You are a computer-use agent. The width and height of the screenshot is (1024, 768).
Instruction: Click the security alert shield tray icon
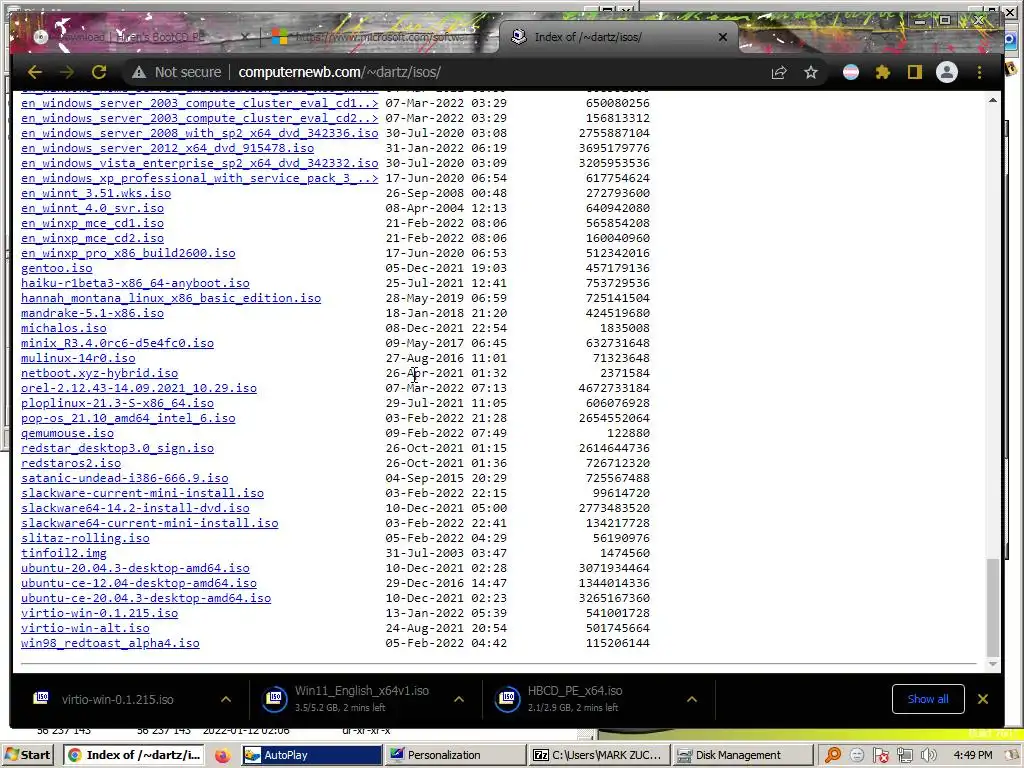coord(880,756)
